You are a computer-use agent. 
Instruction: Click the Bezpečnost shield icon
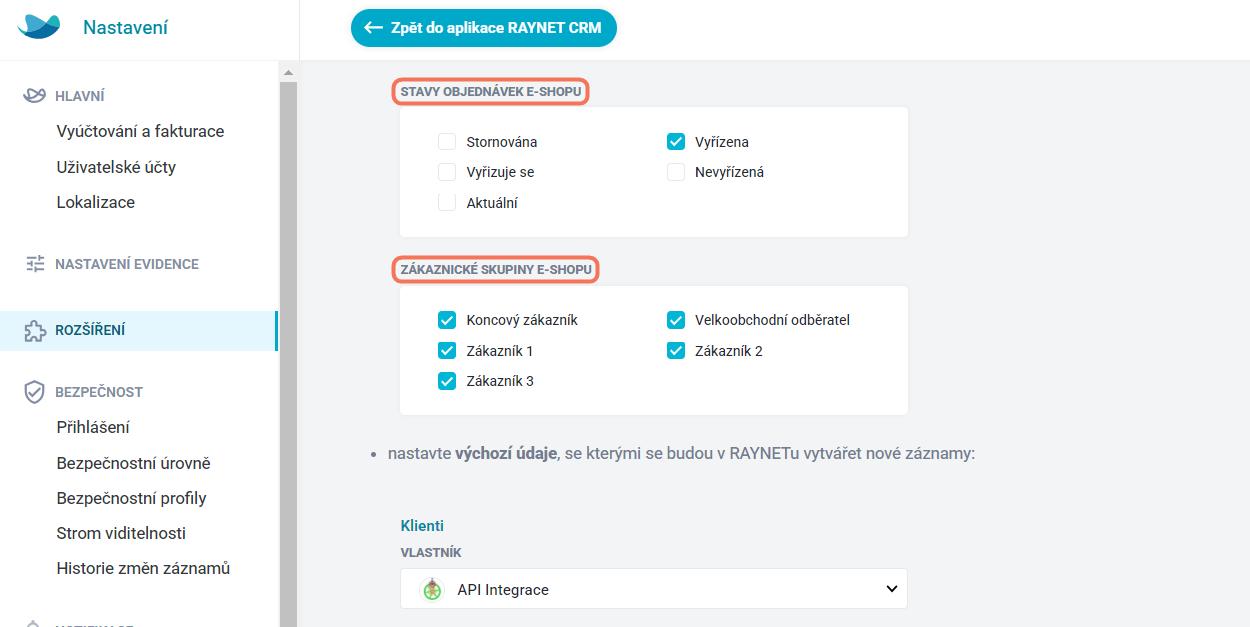[x=35, y=392]
